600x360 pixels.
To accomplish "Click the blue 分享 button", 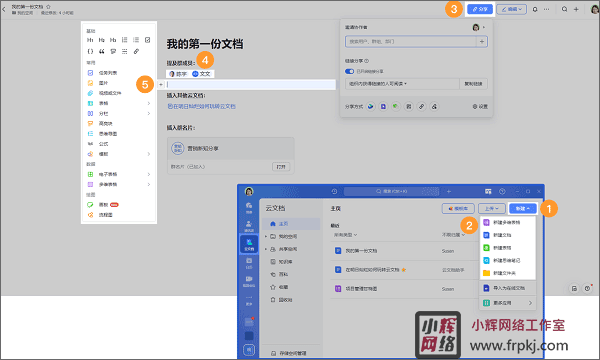I will [480, 9].
